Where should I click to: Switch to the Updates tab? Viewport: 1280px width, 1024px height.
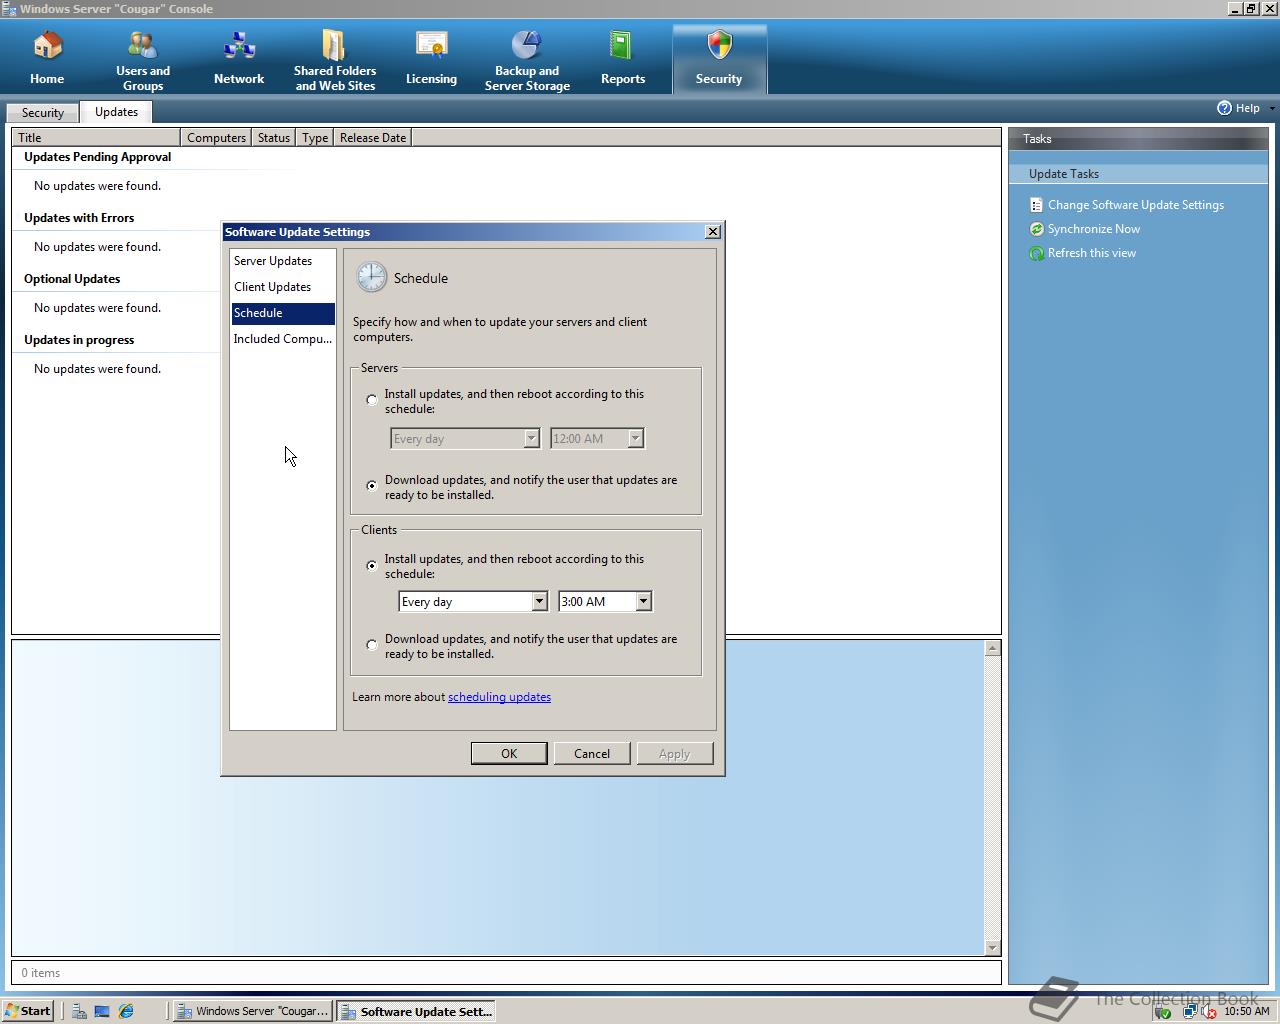point(116,112)
